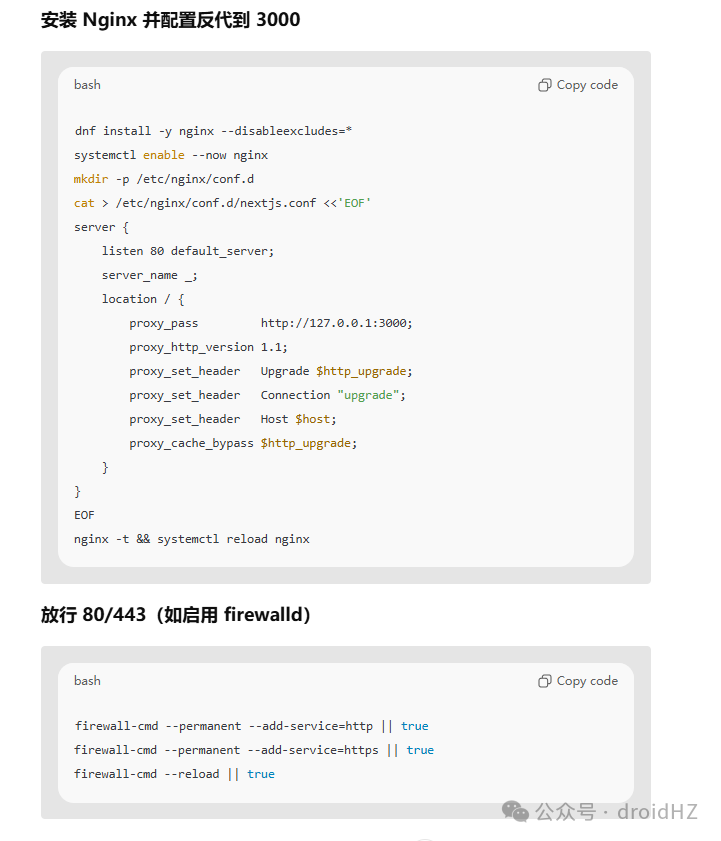Click the proxy_pass http://127.0.0.1:3000 line
Image resolution: width=721 pixels, height=841 pixels.
[271, 323]
